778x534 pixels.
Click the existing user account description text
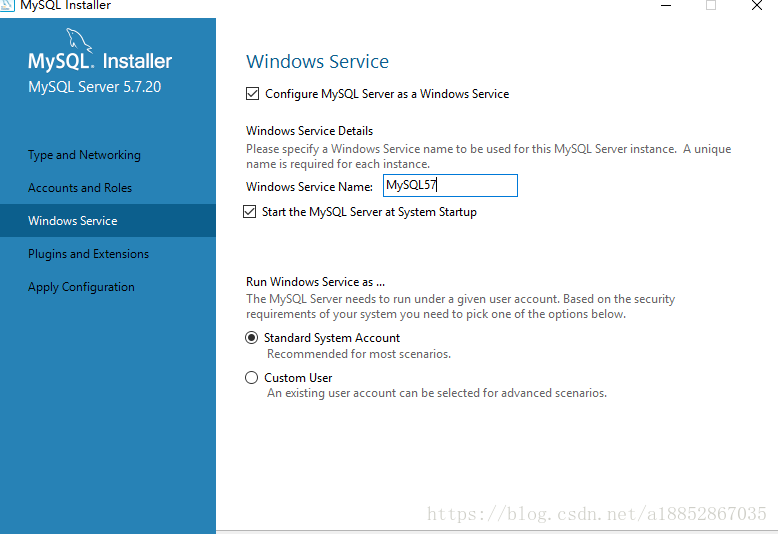(437, 393)
